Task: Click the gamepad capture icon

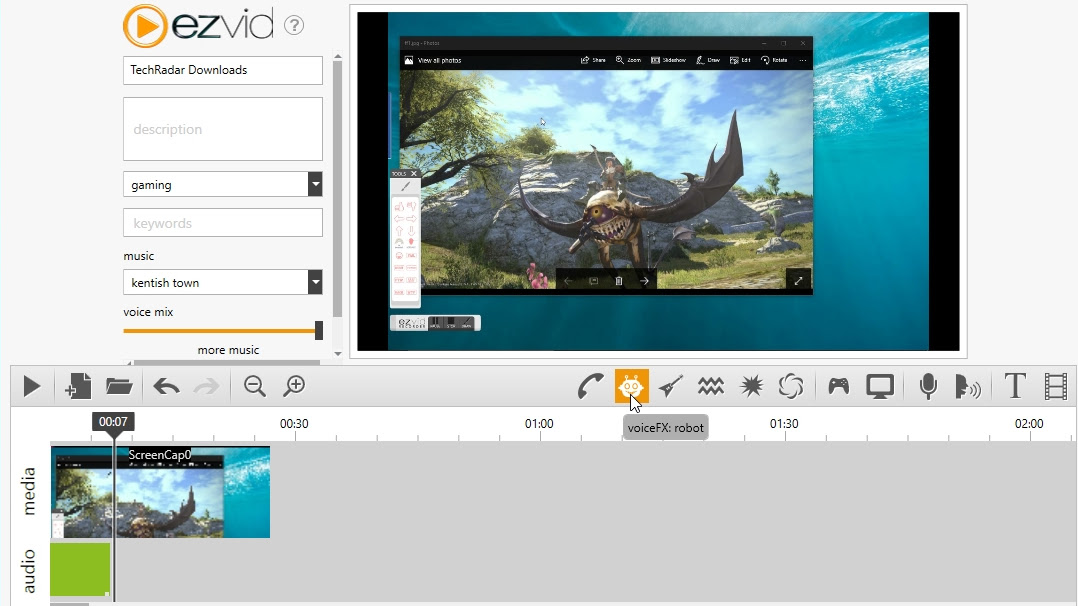Action: [x=839, y=386]
